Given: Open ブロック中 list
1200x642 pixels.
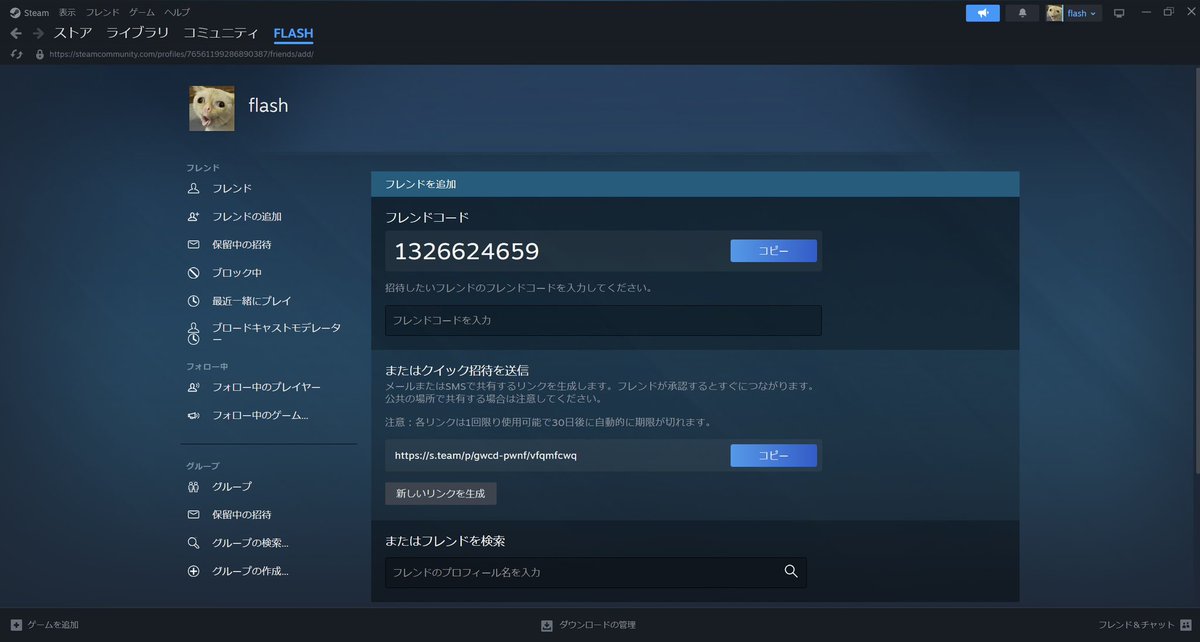Looking at the screenshot, I should [237, 272].
